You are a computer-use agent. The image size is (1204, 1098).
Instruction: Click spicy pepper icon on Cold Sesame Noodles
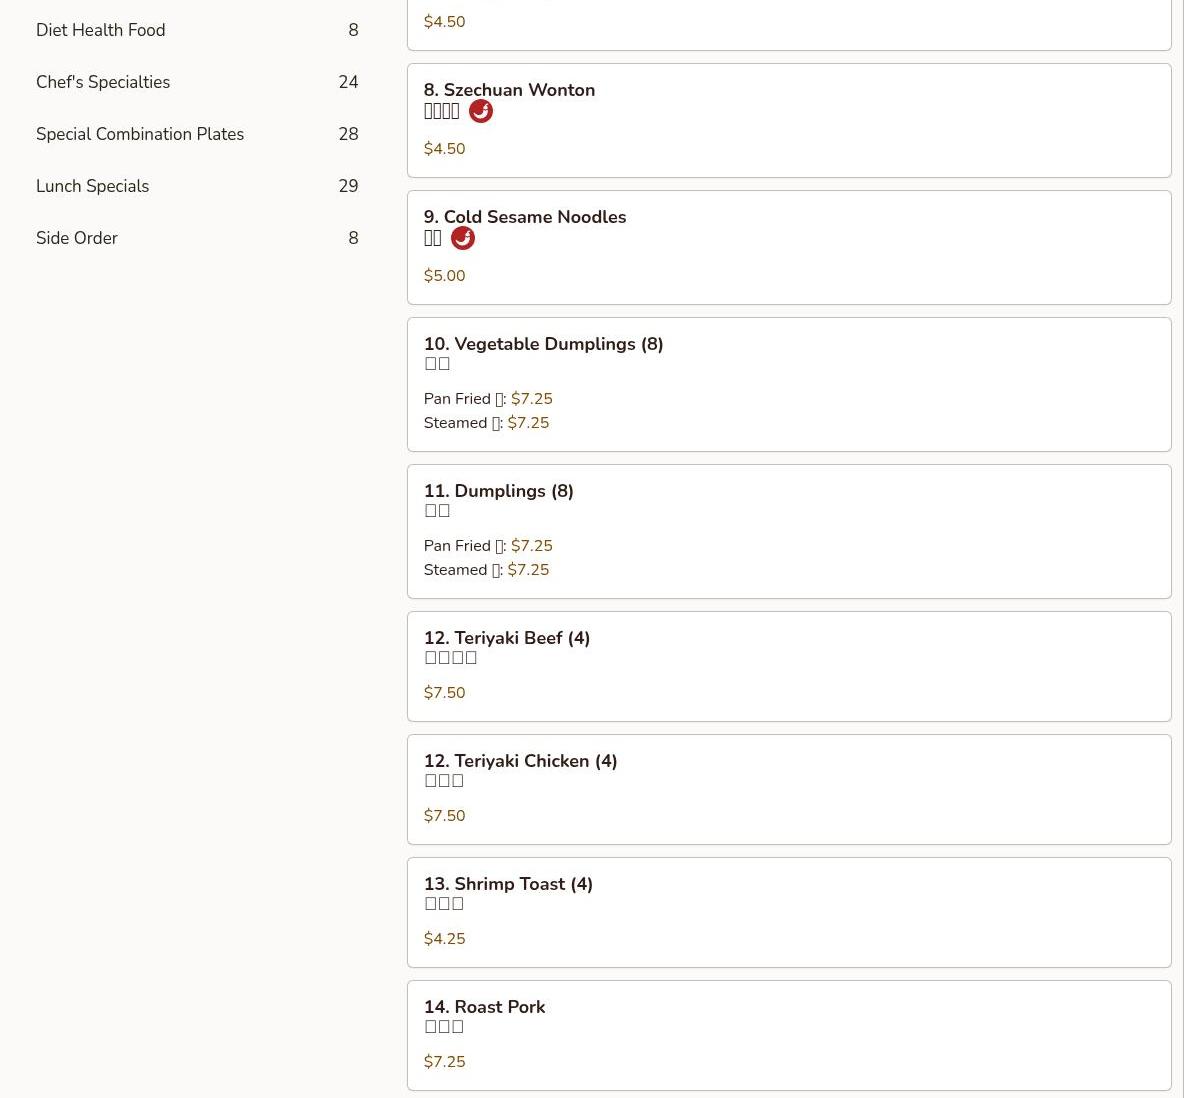click(463, 239)
